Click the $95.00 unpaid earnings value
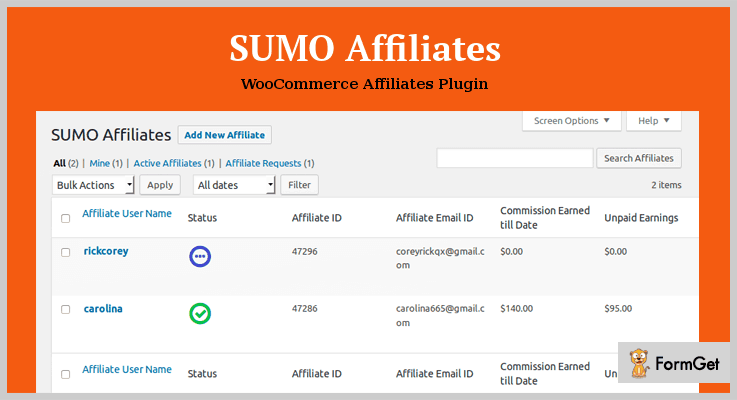 618,309
